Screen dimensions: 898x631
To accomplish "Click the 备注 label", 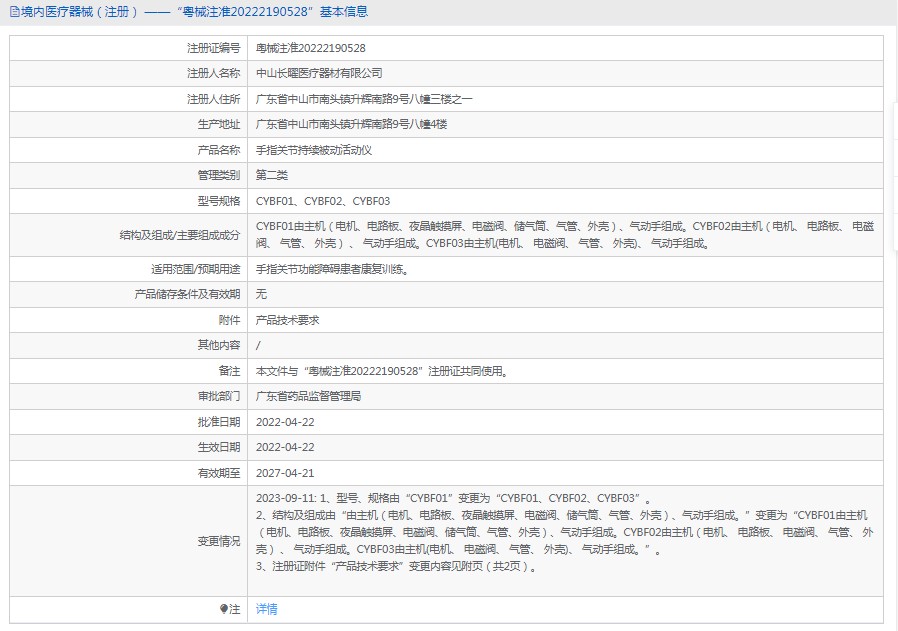I will [x=230, y=371].
